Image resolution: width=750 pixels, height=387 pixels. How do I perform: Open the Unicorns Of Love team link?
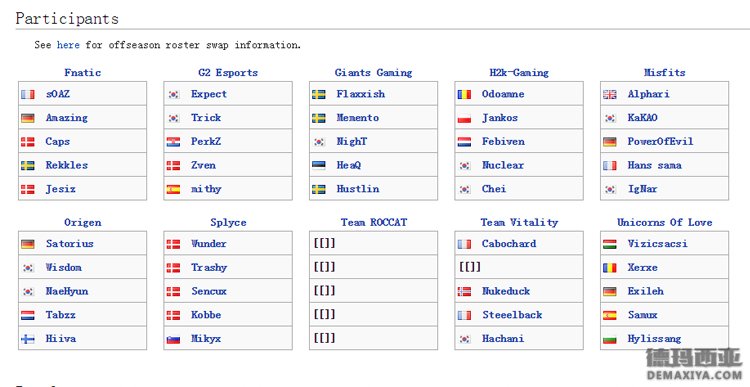[x=664, y=222]
